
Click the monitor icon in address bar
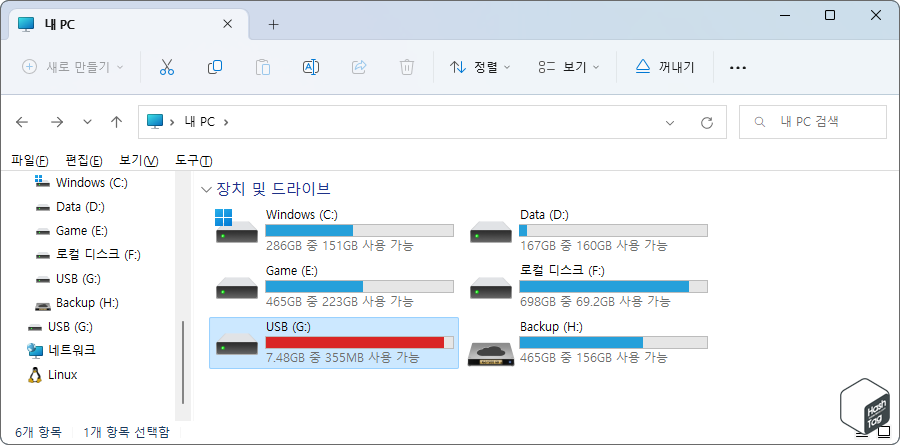[155, 121]
